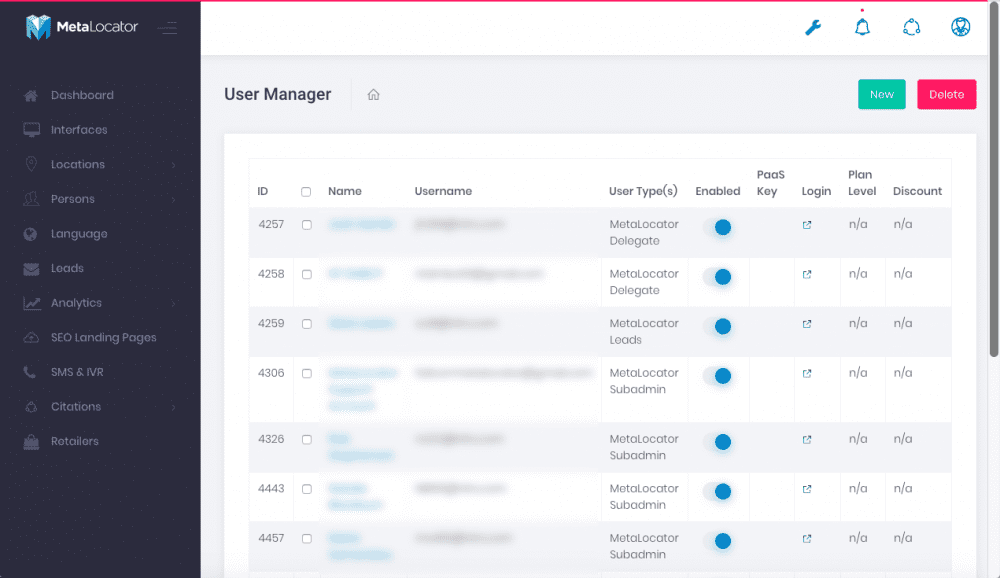Click the Dashboard house icon

click(31, 96)
